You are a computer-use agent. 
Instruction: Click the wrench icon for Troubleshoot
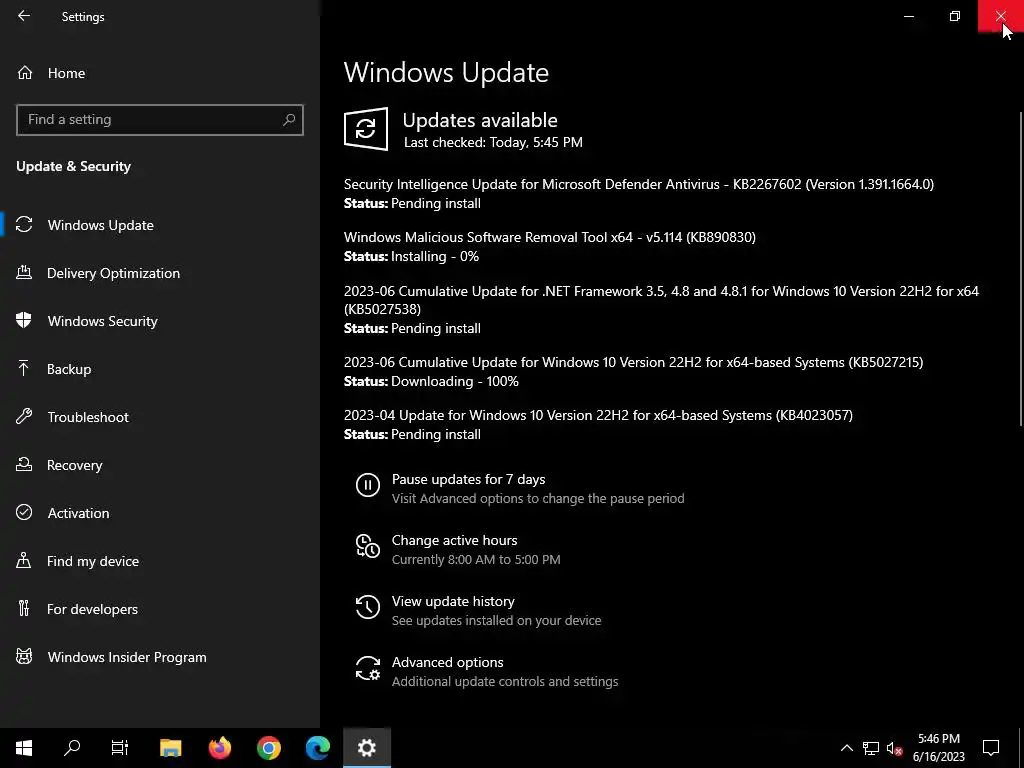(x=24, y=416)
